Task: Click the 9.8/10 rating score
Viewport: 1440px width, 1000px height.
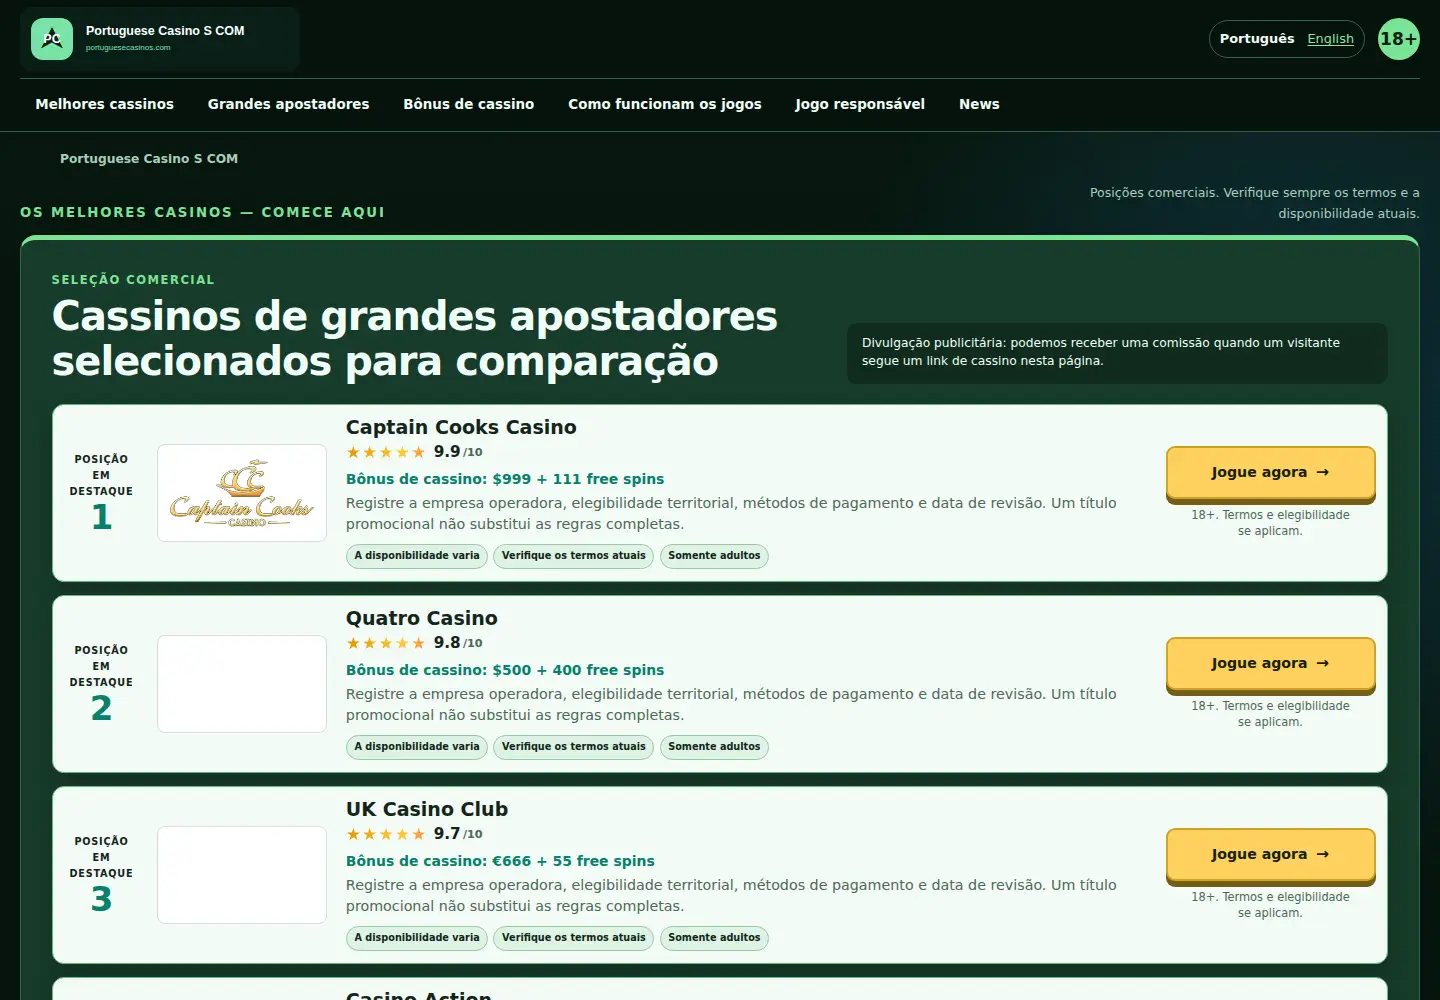Action: (x=458, y=643)
